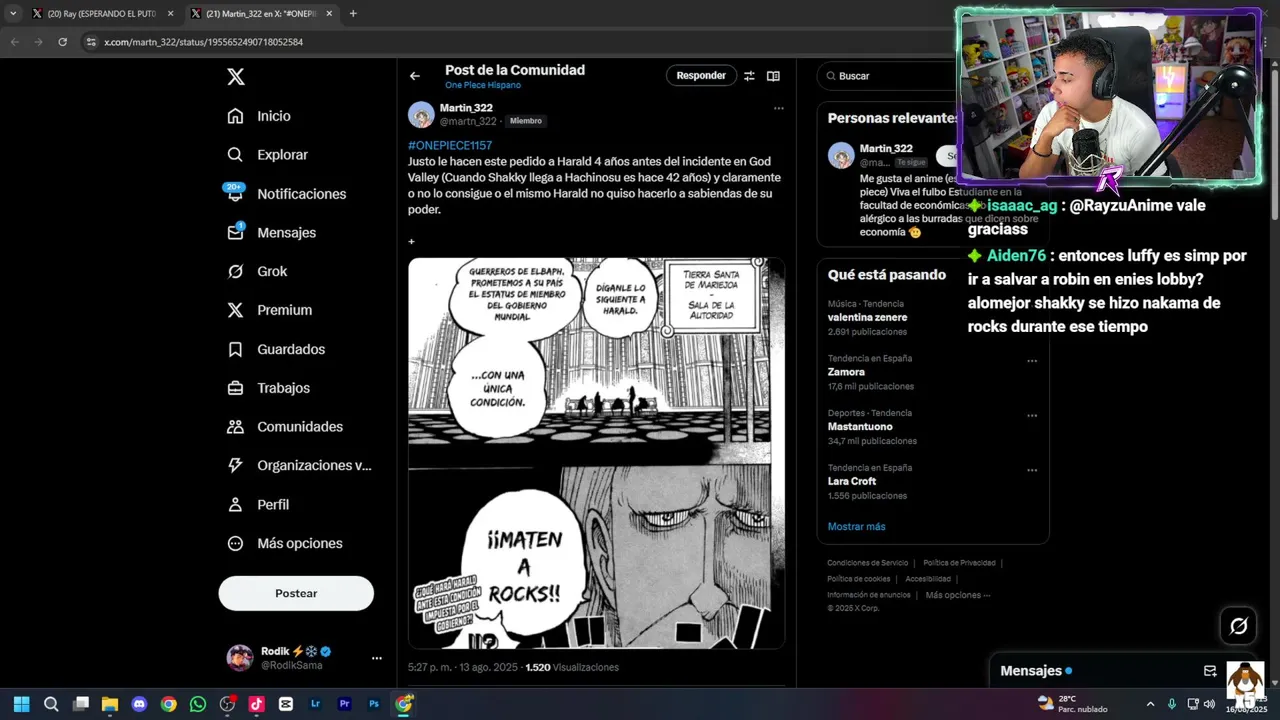Open Condiciones de Servicio footer link
The height and width of the screenshot is (720, 1280).
(867, 563)
